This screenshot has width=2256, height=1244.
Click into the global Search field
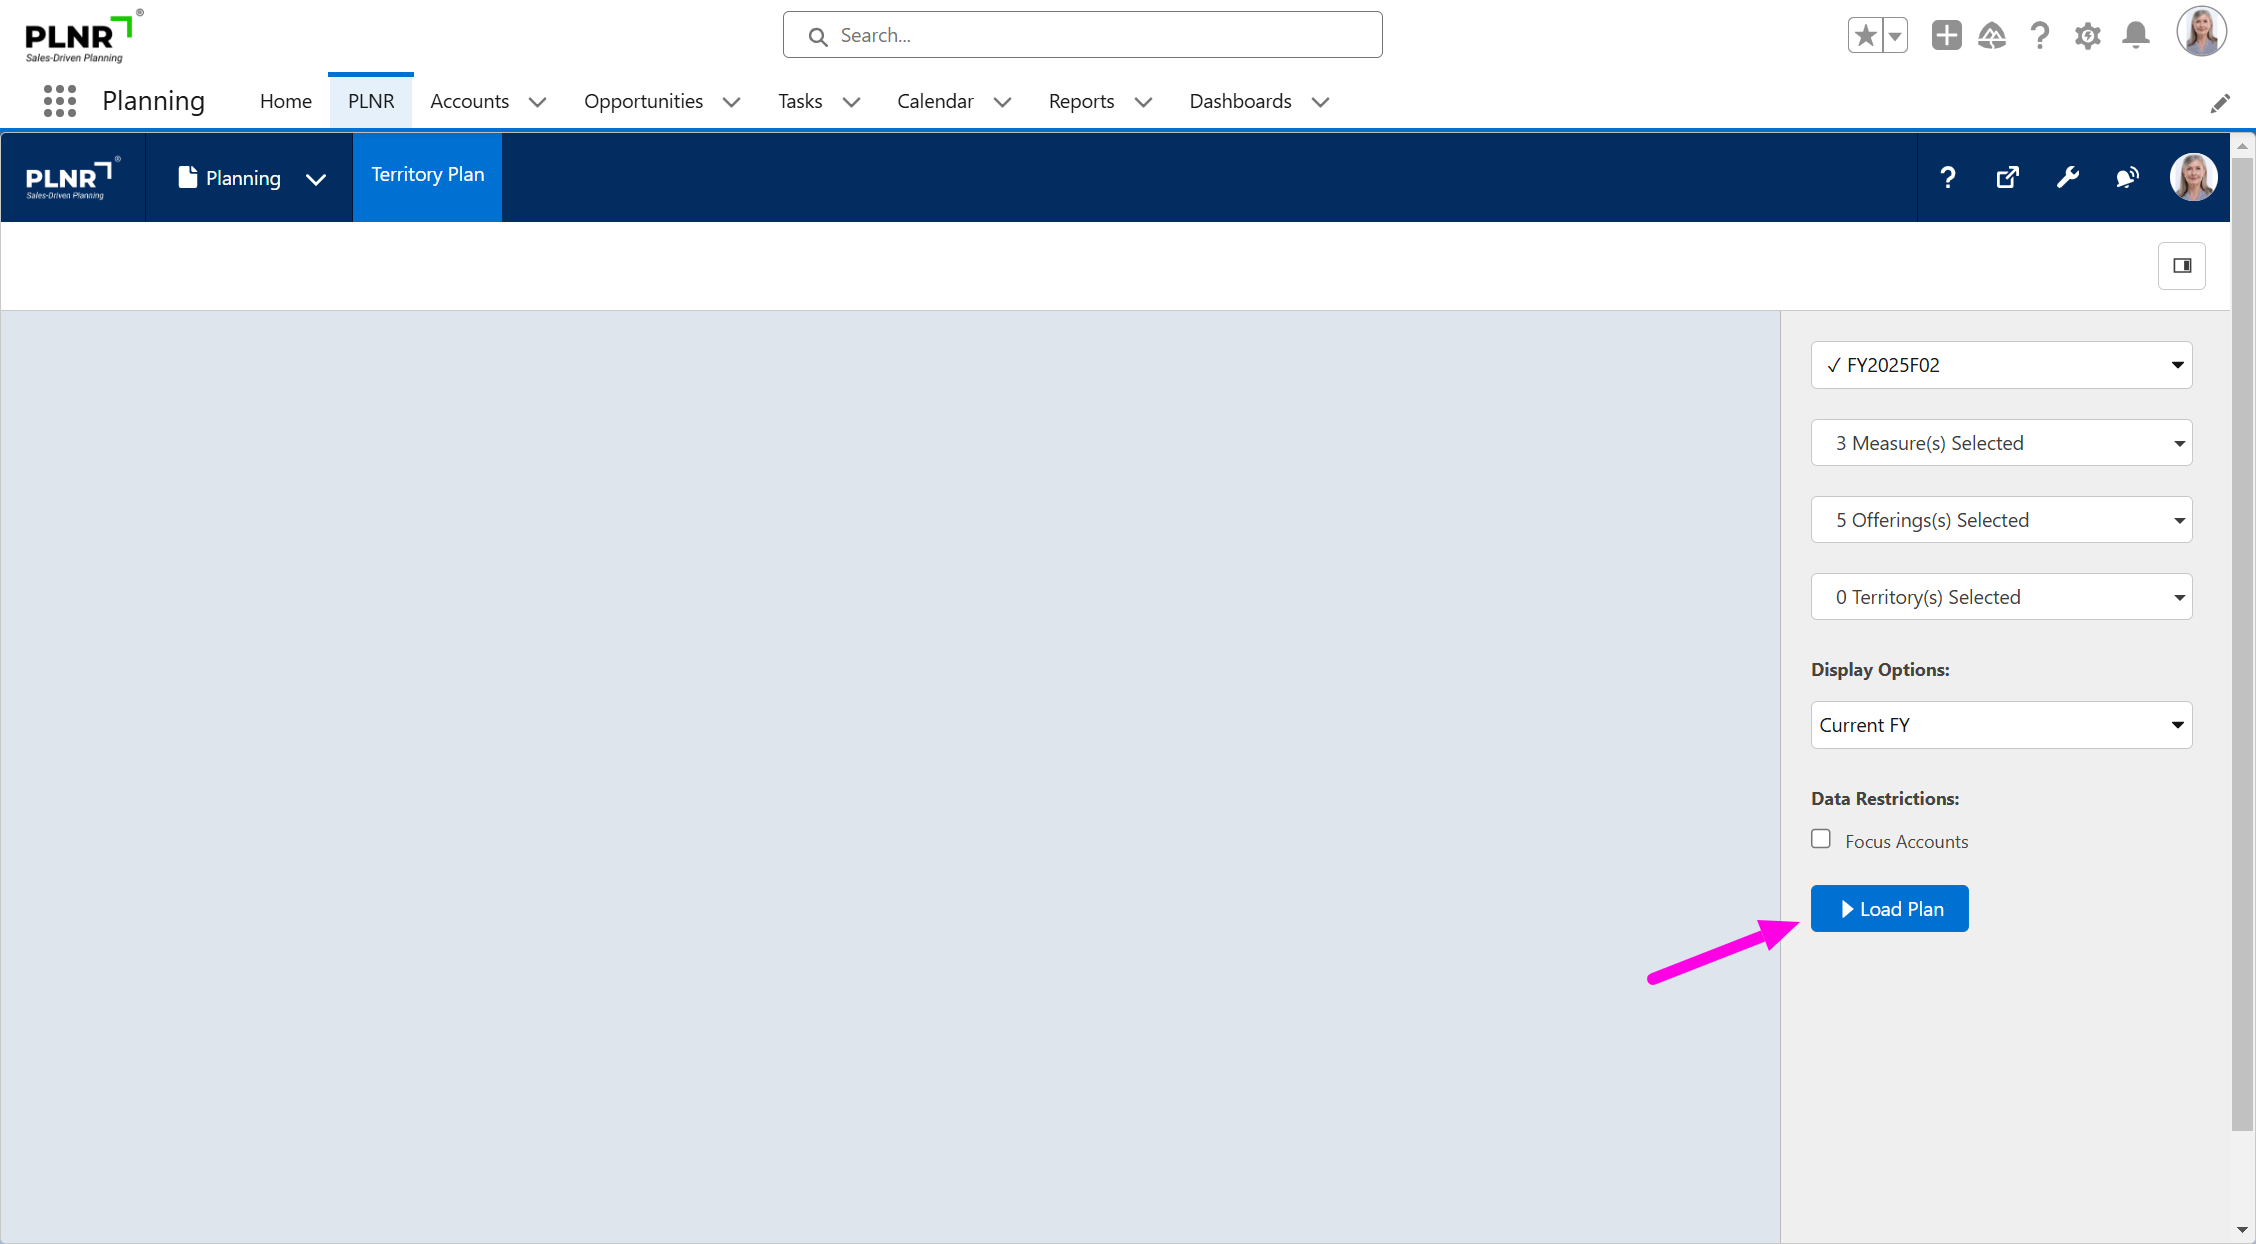pos(1082,36)
